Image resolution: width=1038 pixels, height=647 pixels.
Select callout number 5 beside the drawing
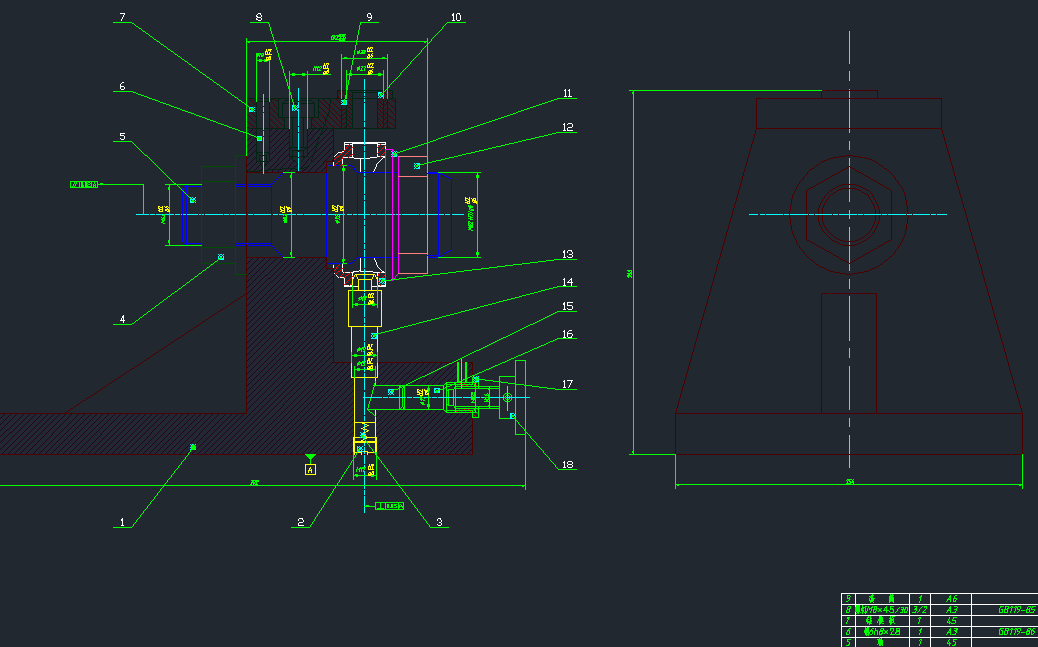[x=122, y=137]
